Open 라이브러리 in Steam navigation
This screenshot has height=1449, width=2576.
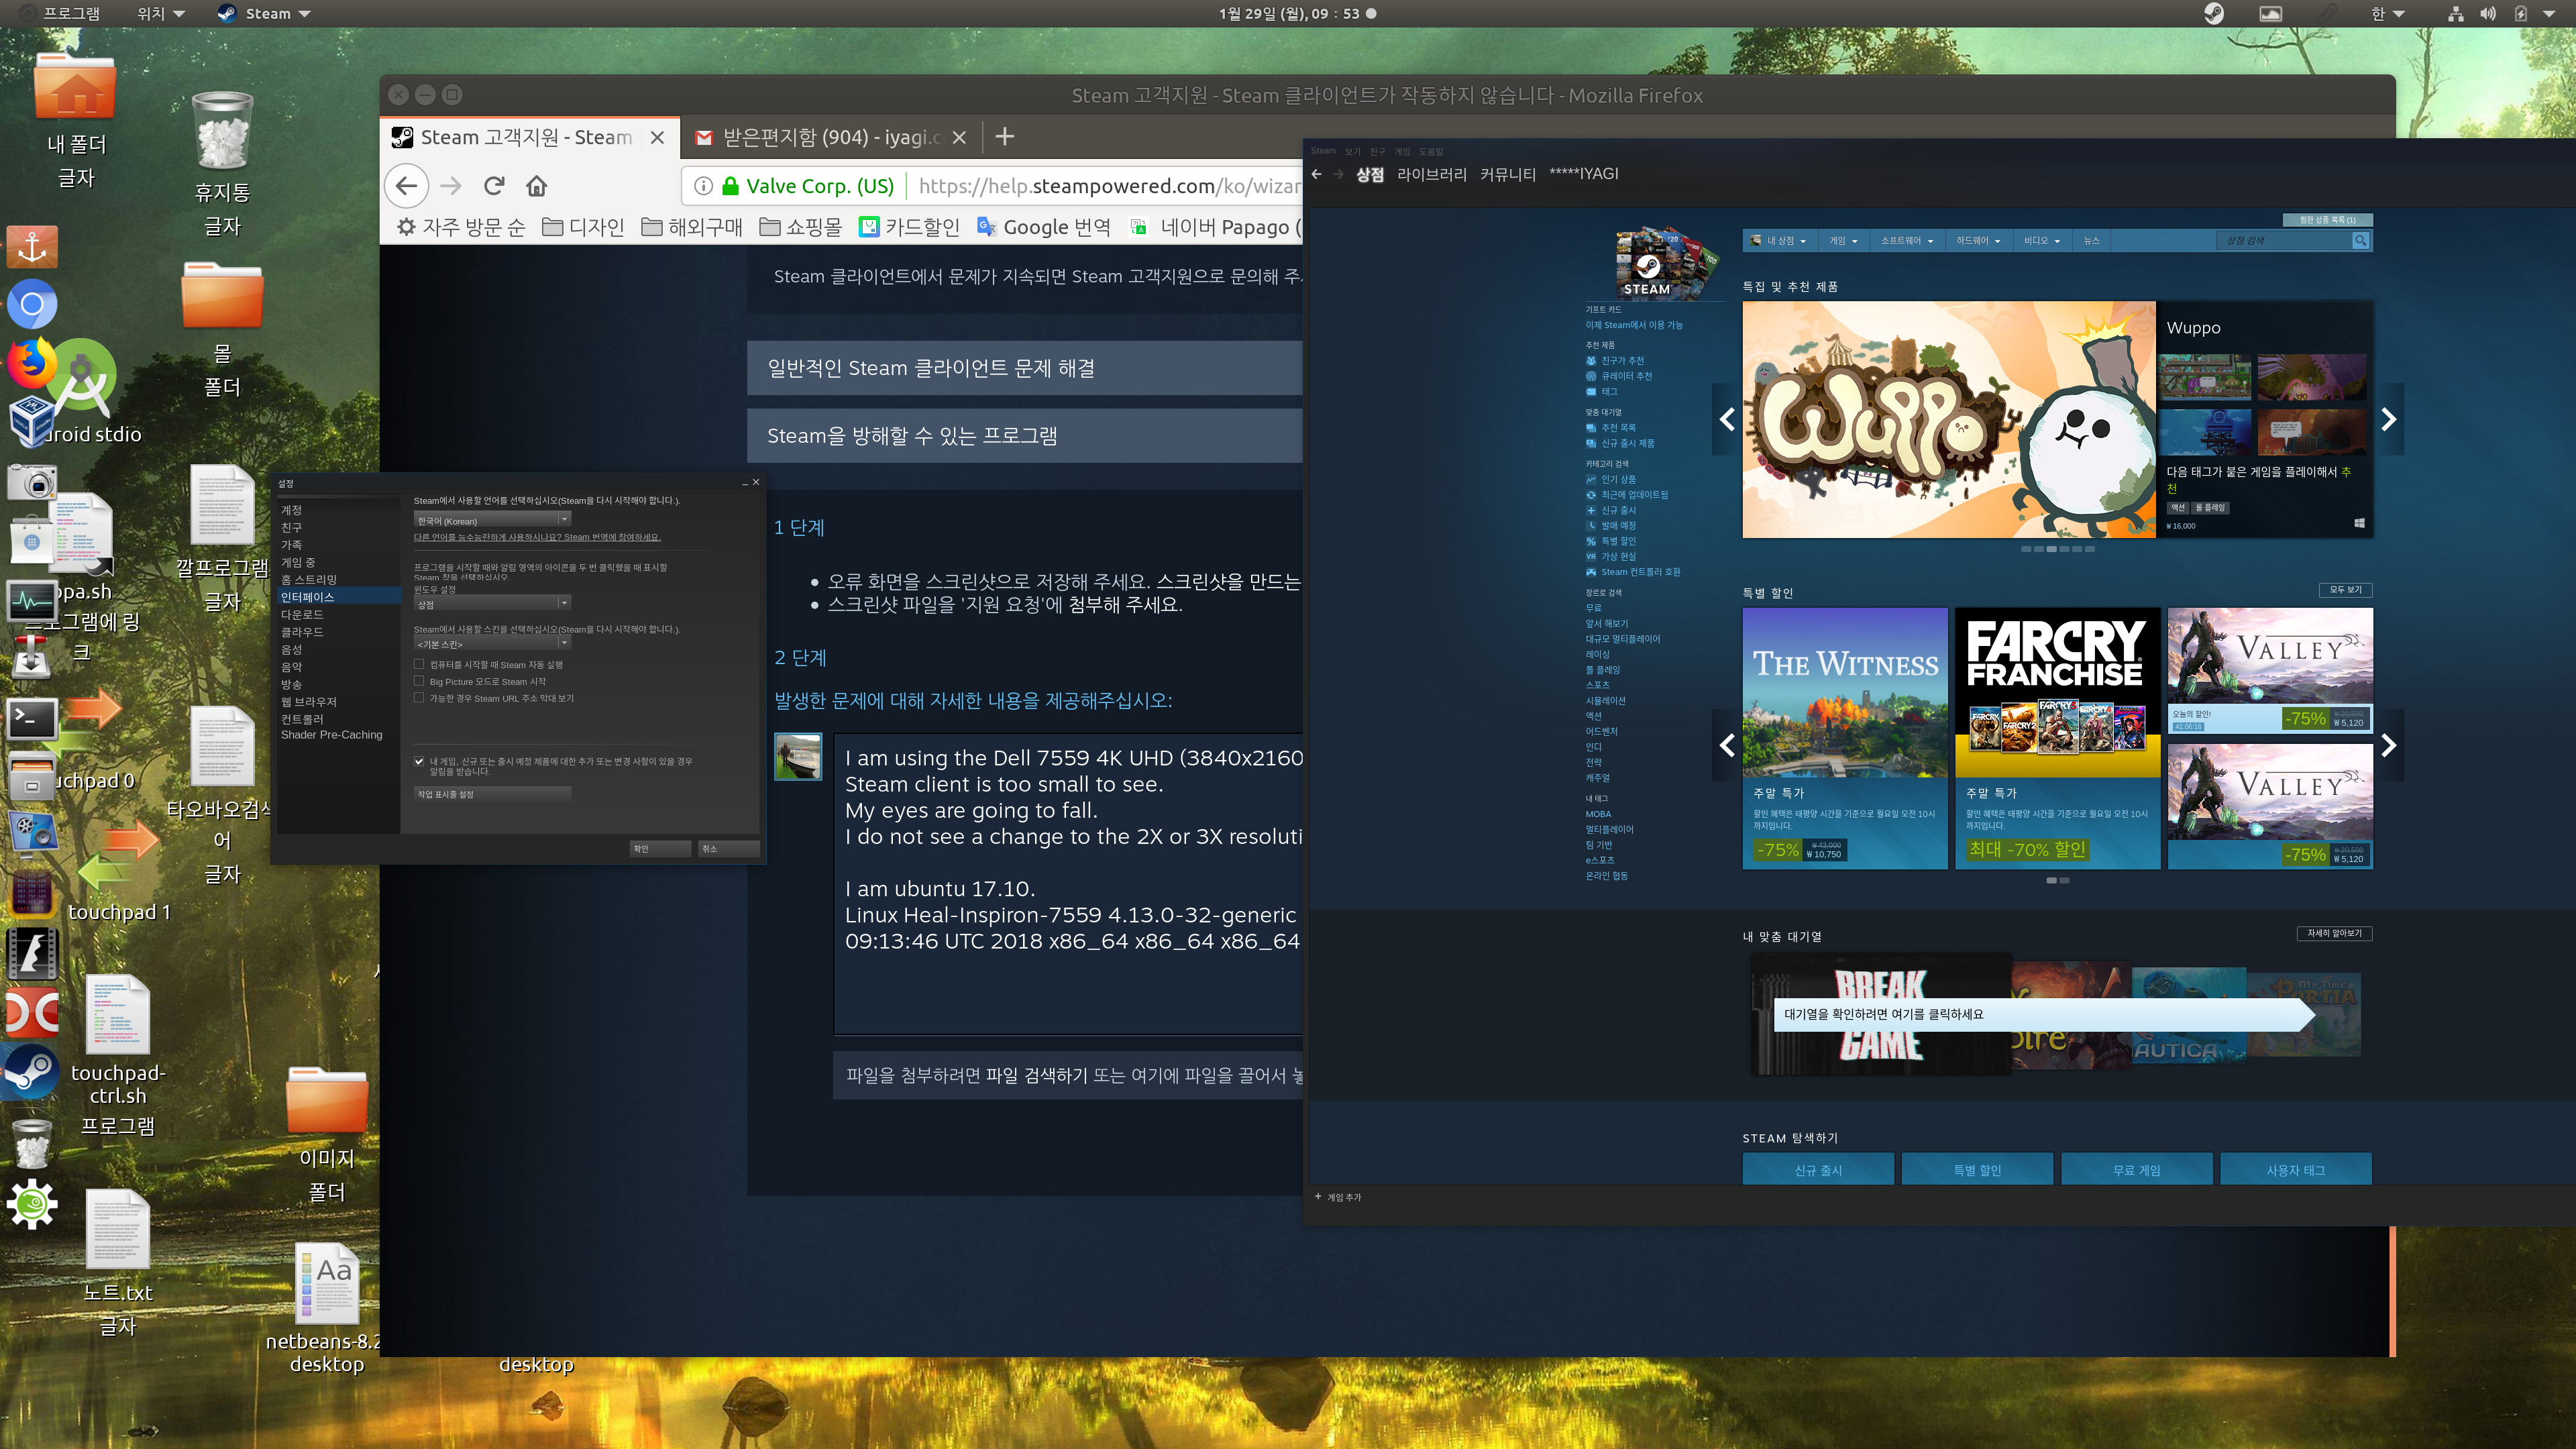[x=1431, y=174]
